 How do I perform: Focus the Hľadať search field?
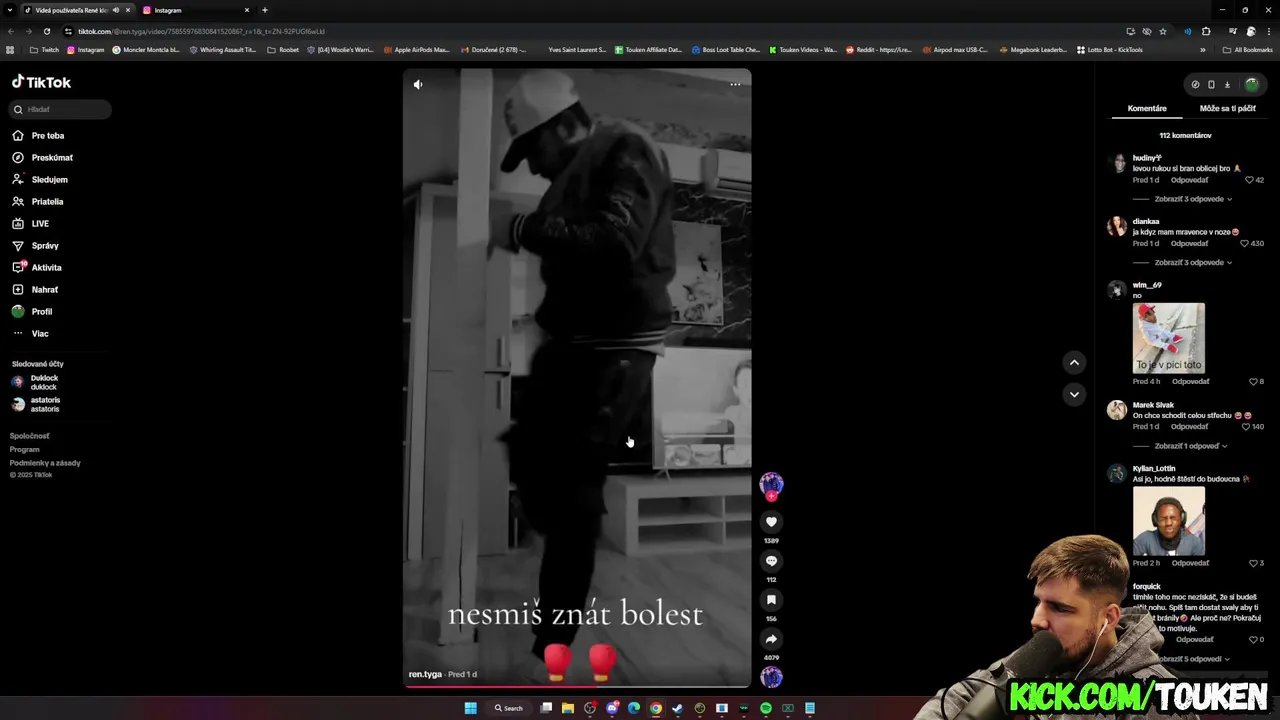(x=61, y=109)
